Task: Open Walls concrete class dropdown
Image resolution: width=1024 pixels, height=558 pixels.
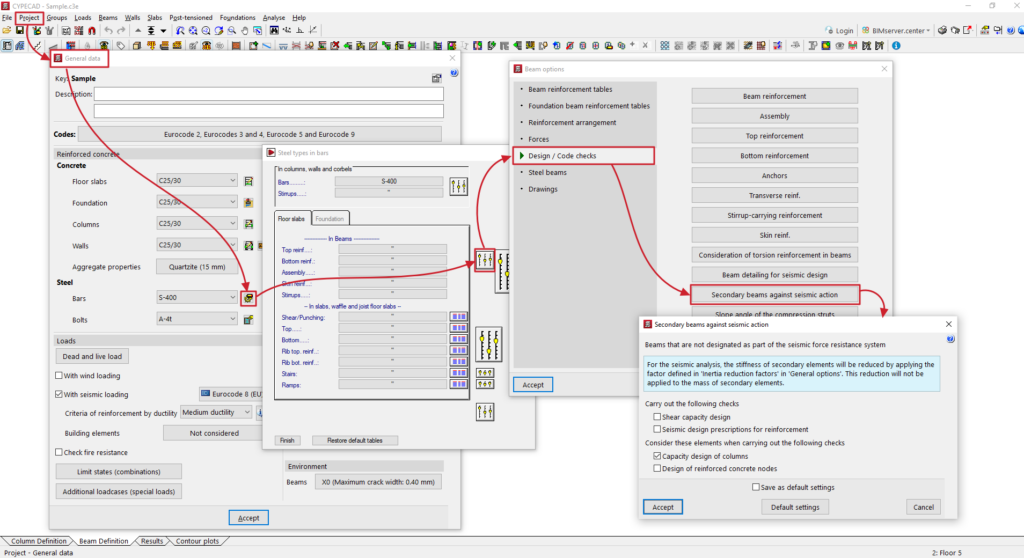Action: tap(197, 245)
